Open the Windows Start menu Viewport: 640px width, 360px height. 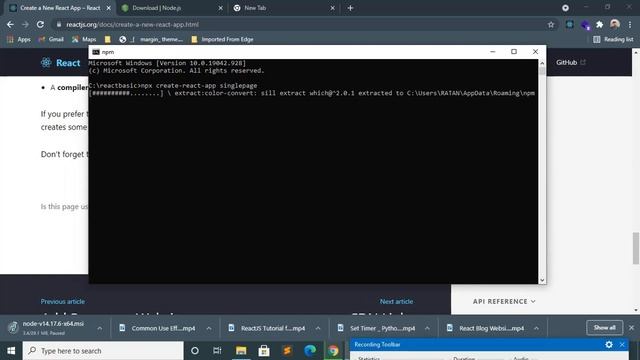tap(11, 351)
